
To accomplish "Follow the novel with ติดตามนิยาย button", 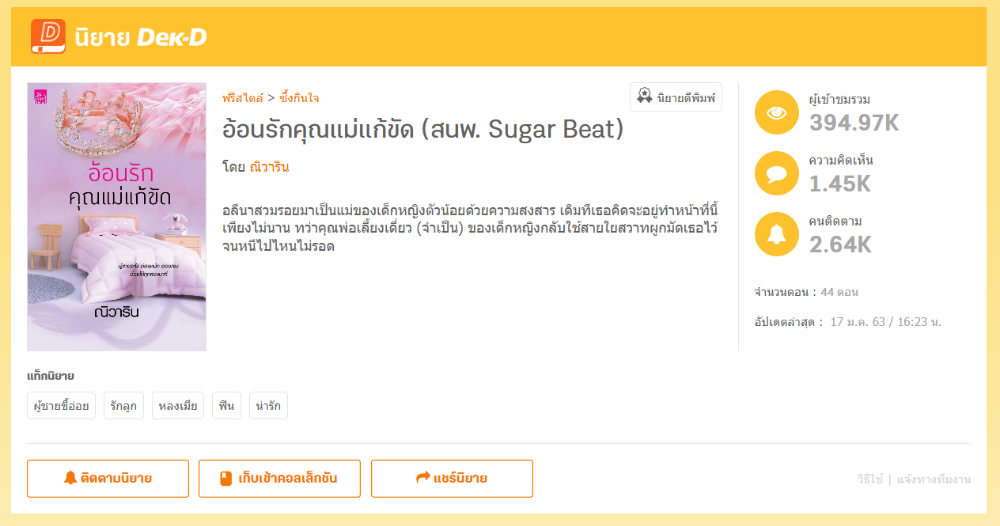I will [x=108, y=478].
